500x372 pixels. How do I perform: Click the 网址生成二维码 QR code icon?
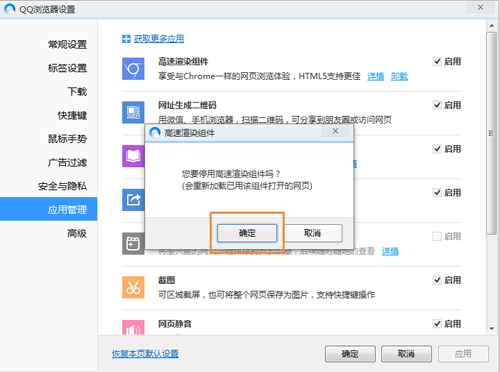pos(133,112)
